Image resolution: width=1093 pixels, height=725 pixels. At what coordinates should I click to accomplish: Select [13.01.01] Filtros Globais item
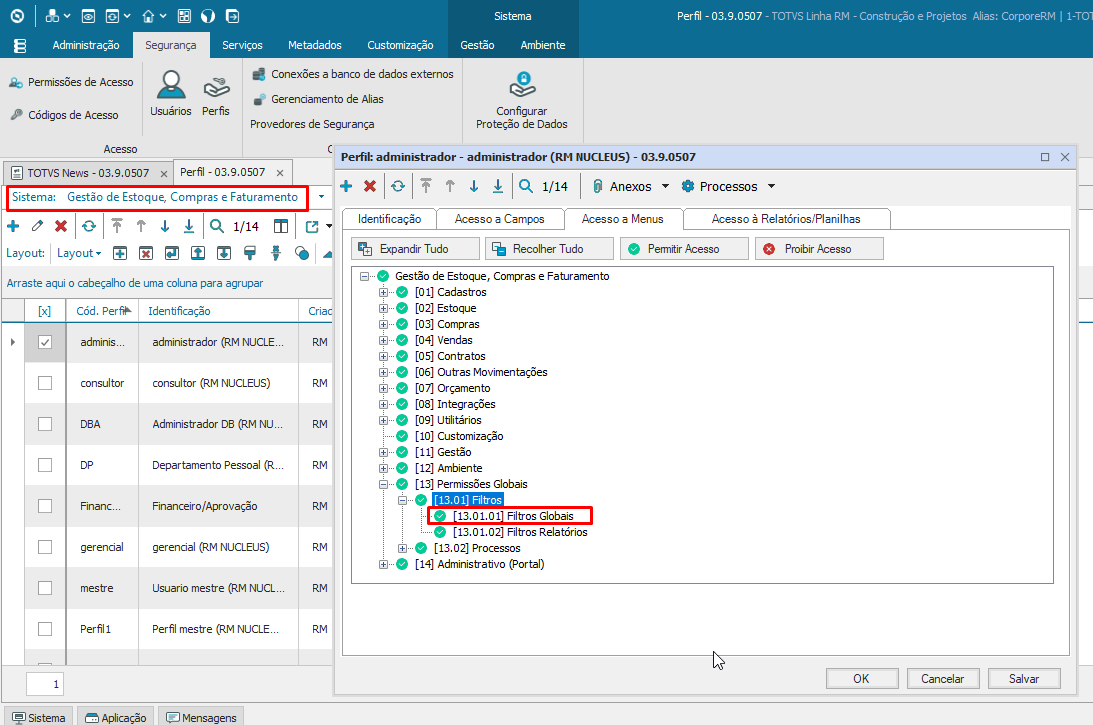coord(513,516)
